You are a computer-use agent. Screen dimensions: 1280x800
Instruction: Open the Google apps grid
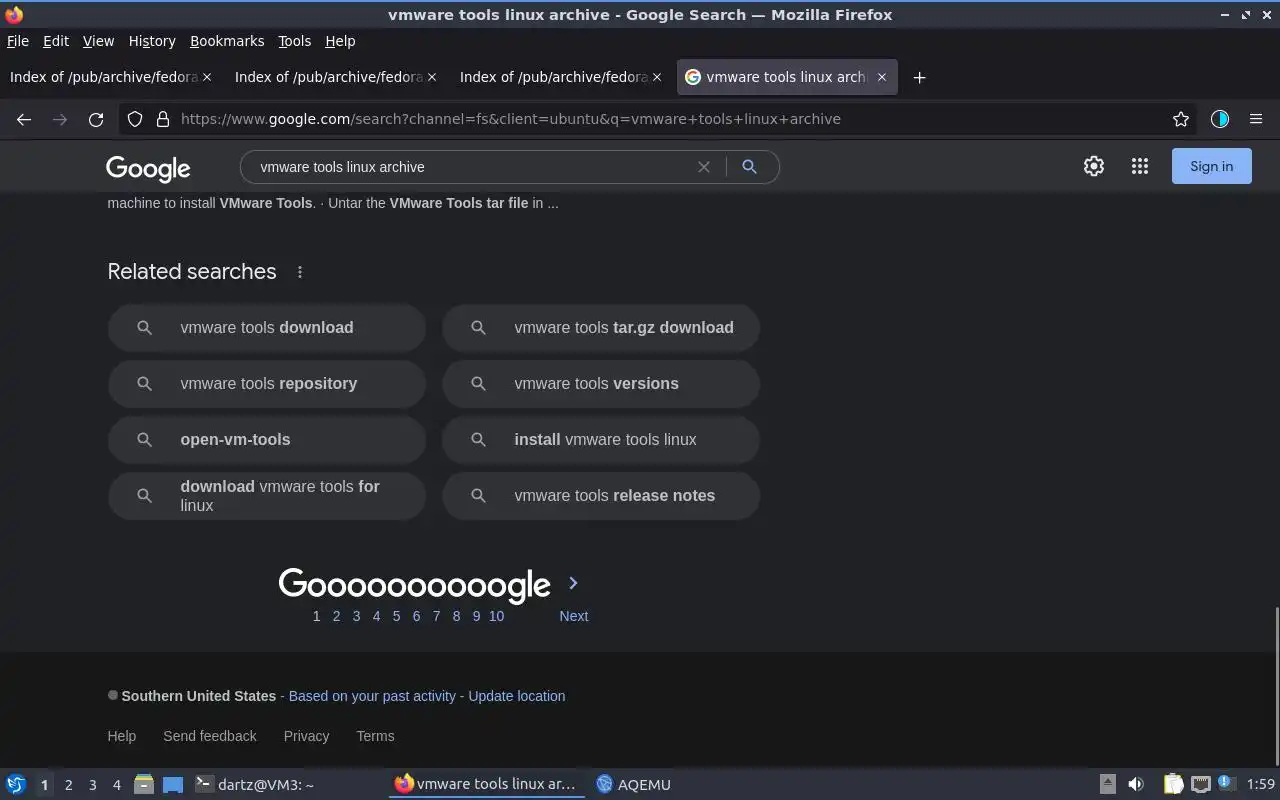coord(1140,167)
